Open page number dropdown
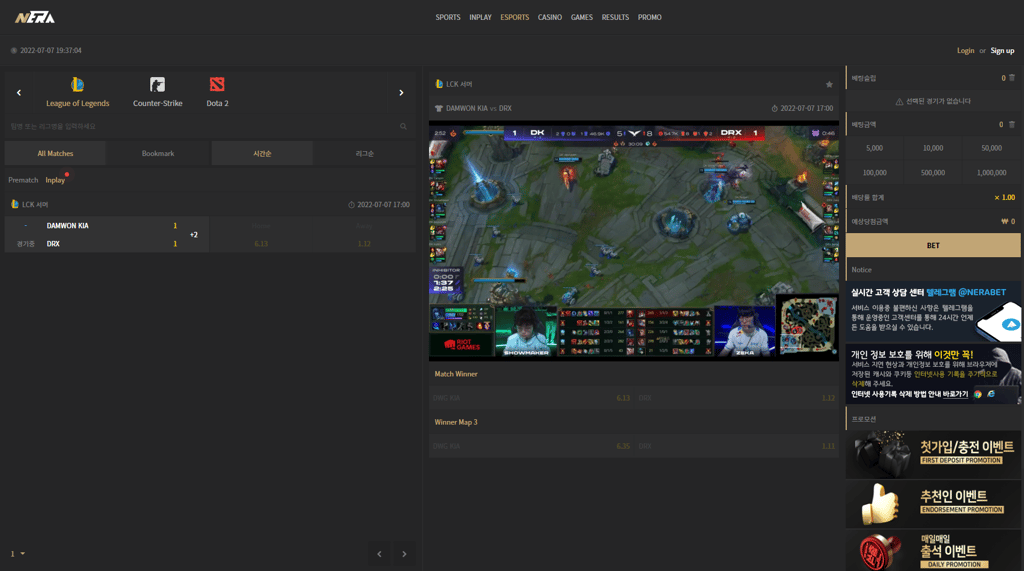The height and width of the screenshot is (571, 1024). pos(18,554)
